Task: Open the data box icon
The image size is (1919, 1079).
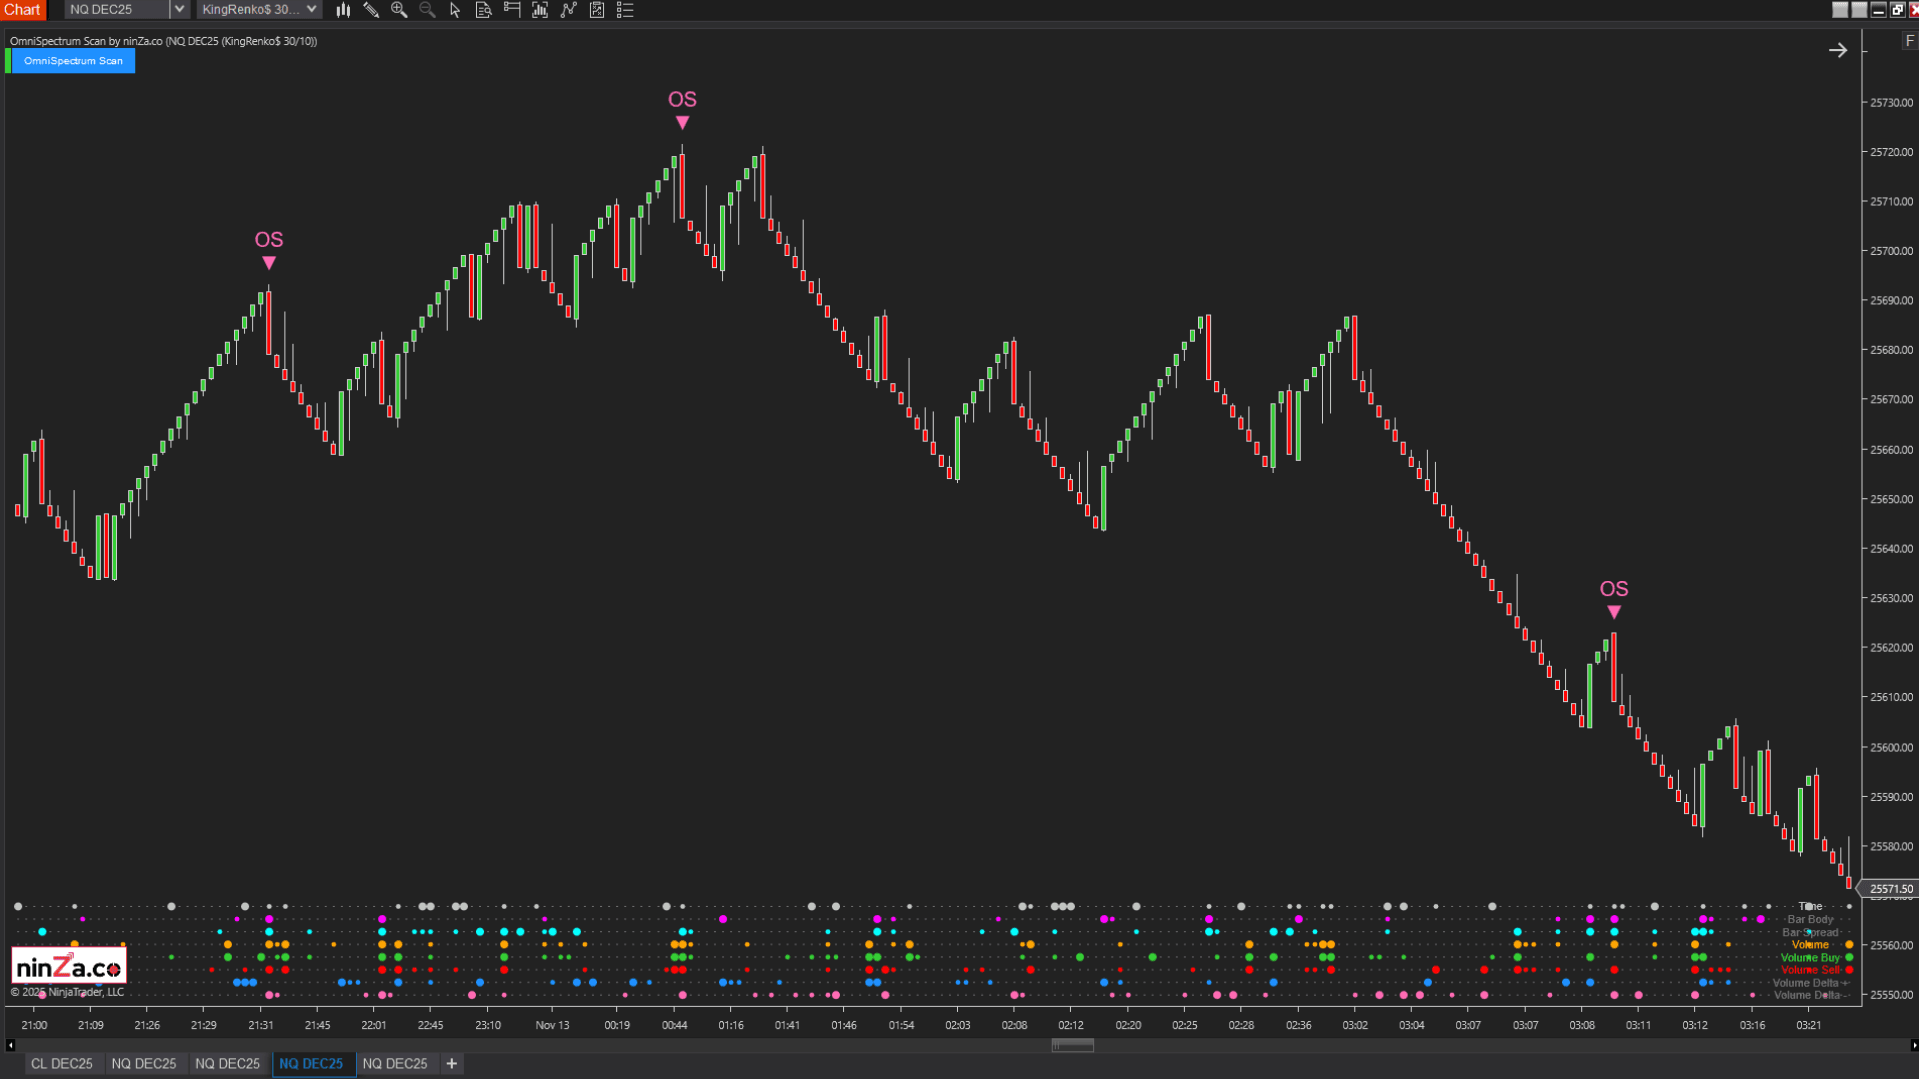Action: [x=483, y=10]
